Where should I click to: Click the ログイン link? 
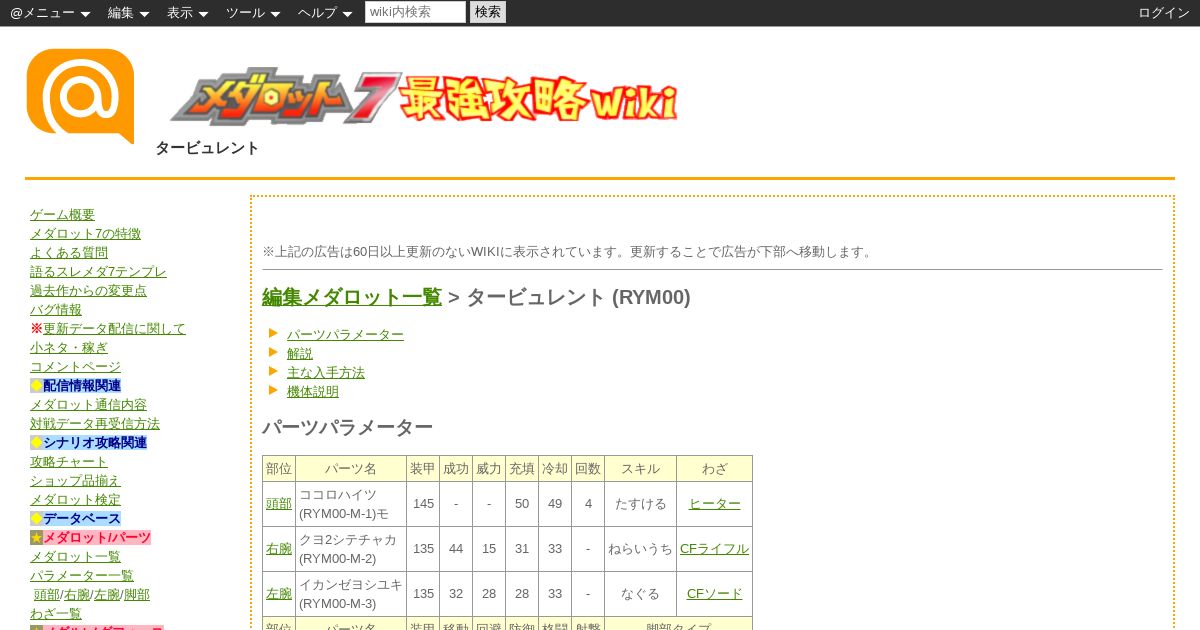(1164, 13)
